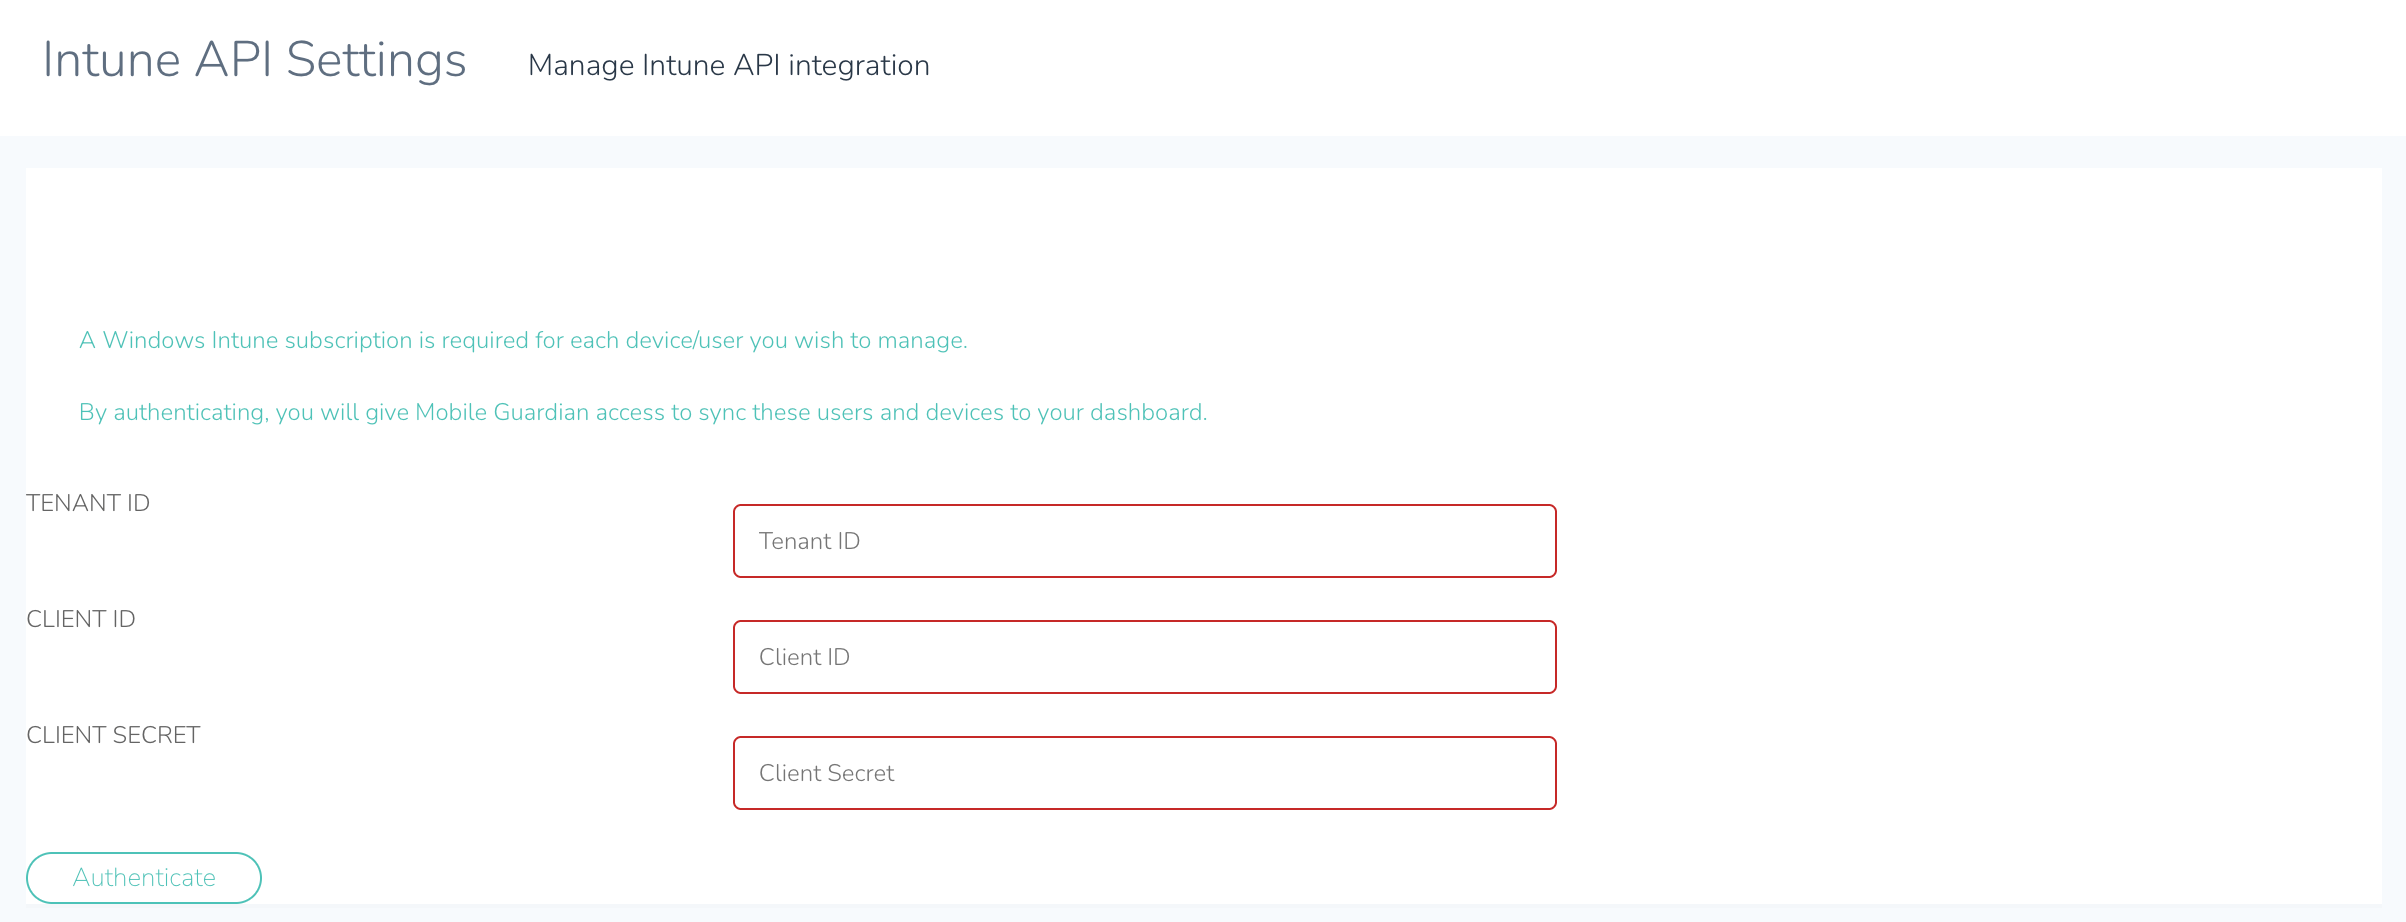Click 'Manage Intune API integration' subtitle
Image resolution: width=2406 pixels, height=922 pixels.
pos(729,66)
